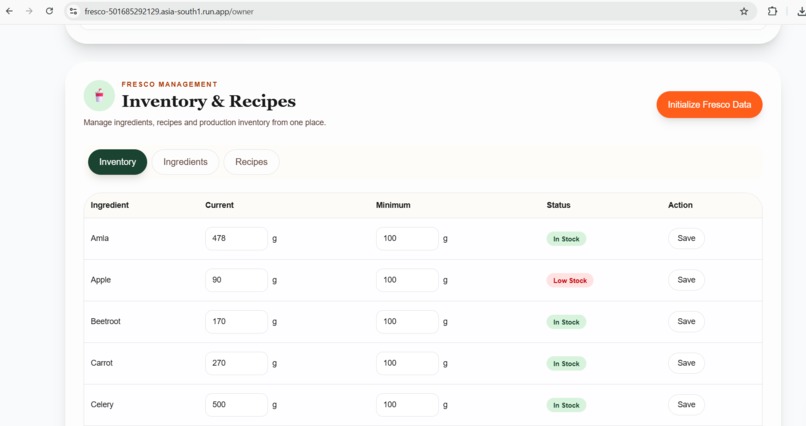
Task: Edit Amla minimum quantity field
Action: click(407, 238)
